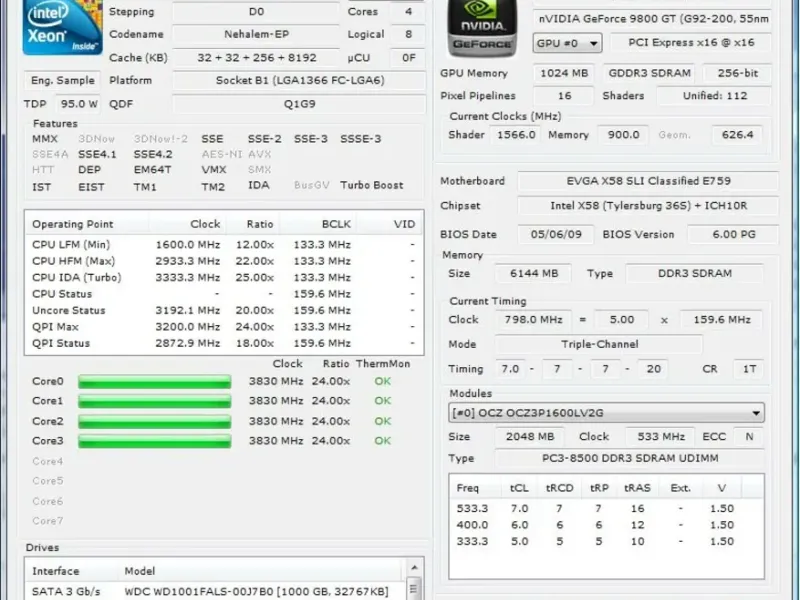800x600 pixels.
Task: Click the Drives list scroll-up arrow
Action: coord(414,567)
